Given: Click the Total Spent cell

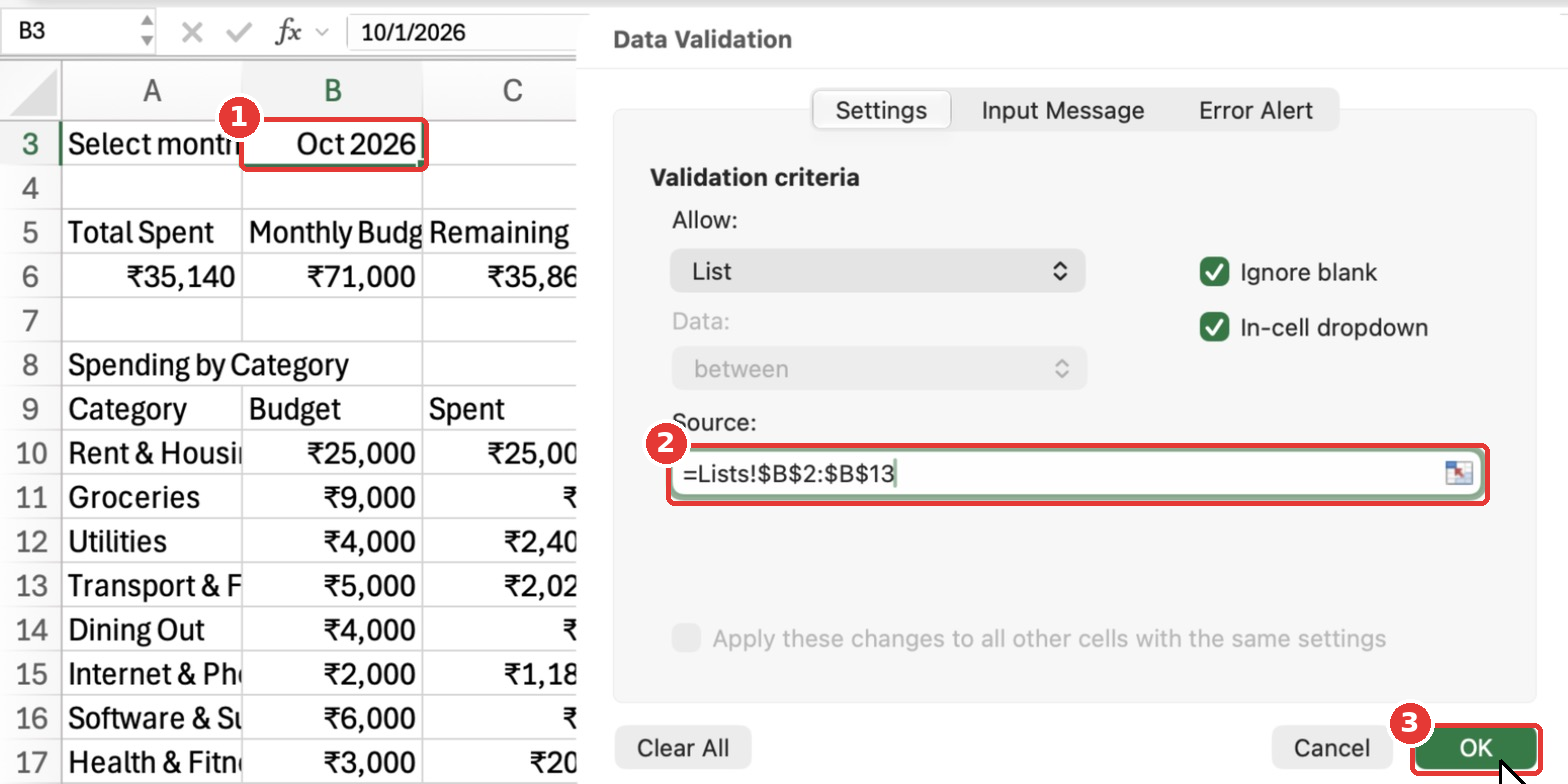Looking at the screenshot, I should [x=152, y=232].
